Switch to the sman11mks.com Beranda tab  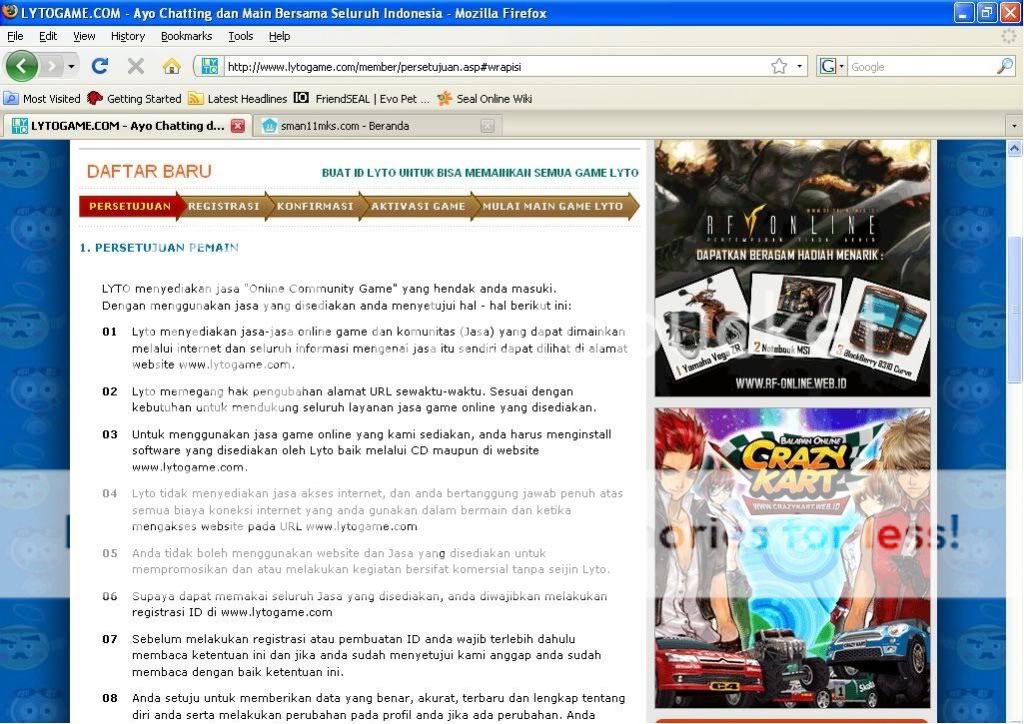point(345,126)
